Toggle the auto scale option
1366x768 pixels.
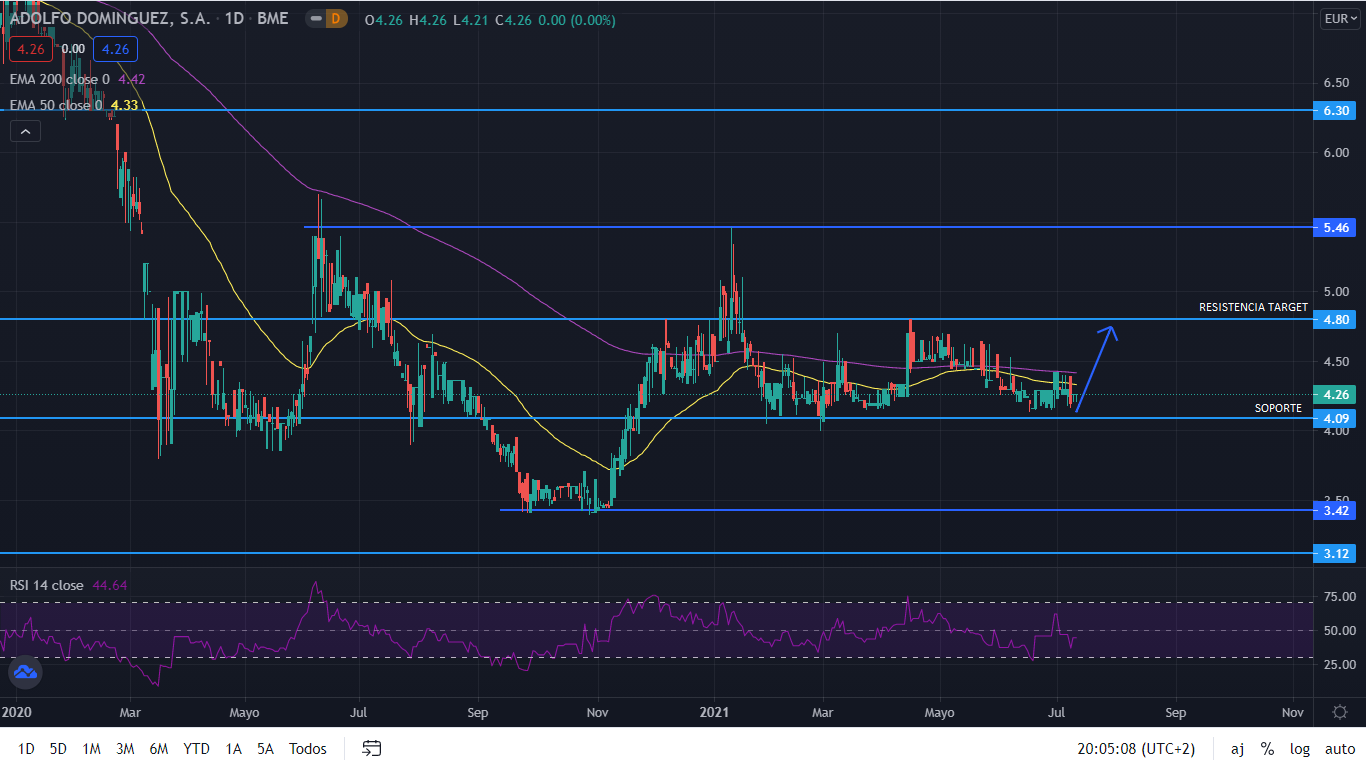click(1339, 748)
